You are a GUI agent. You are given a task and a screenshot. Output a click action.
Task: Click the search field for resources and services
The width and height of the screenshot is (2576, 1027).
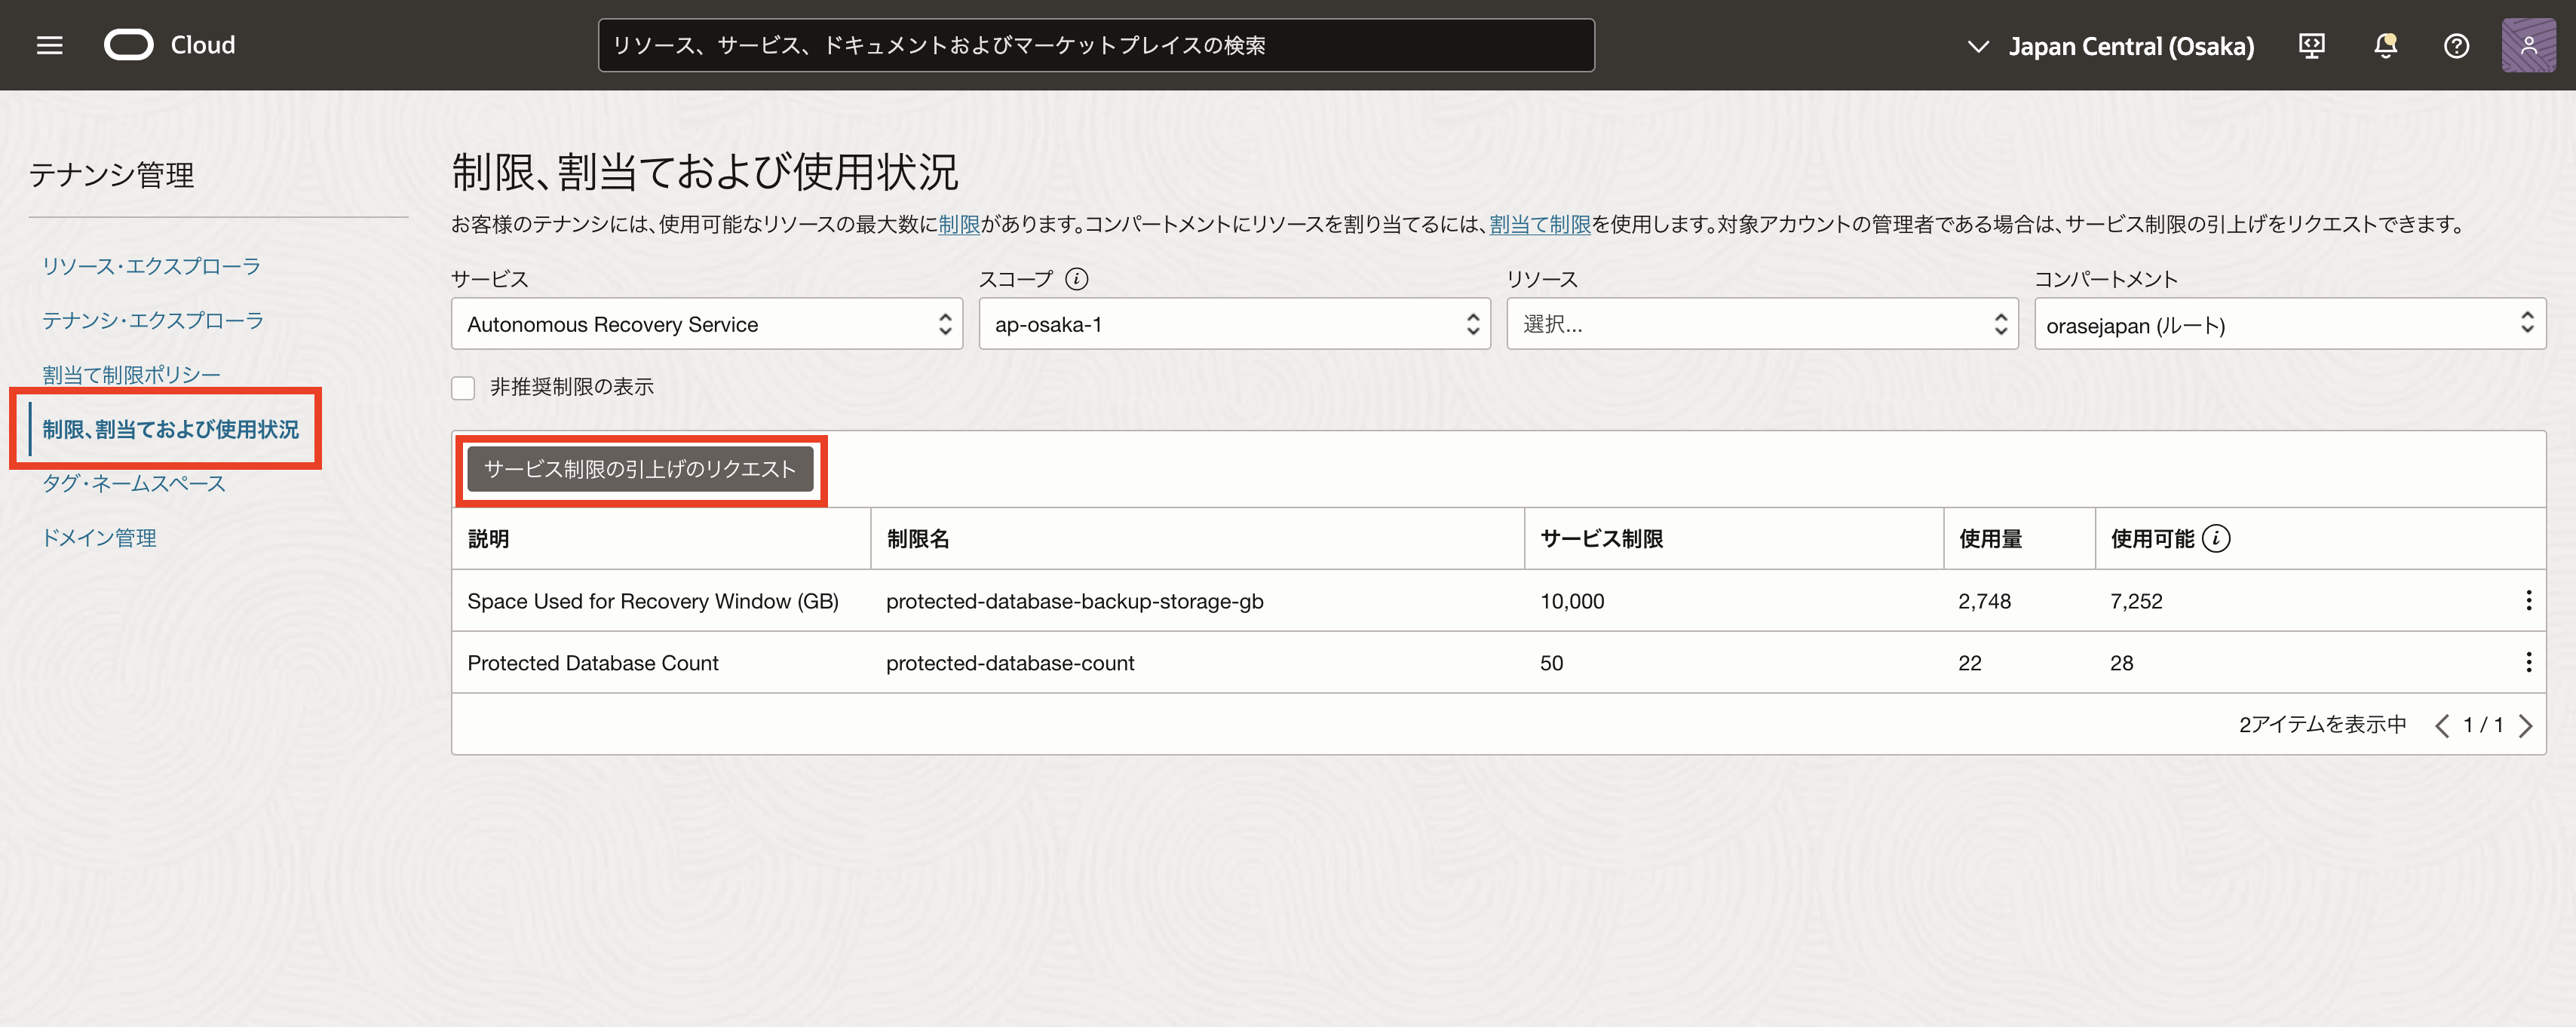[x=1095, y=45]
